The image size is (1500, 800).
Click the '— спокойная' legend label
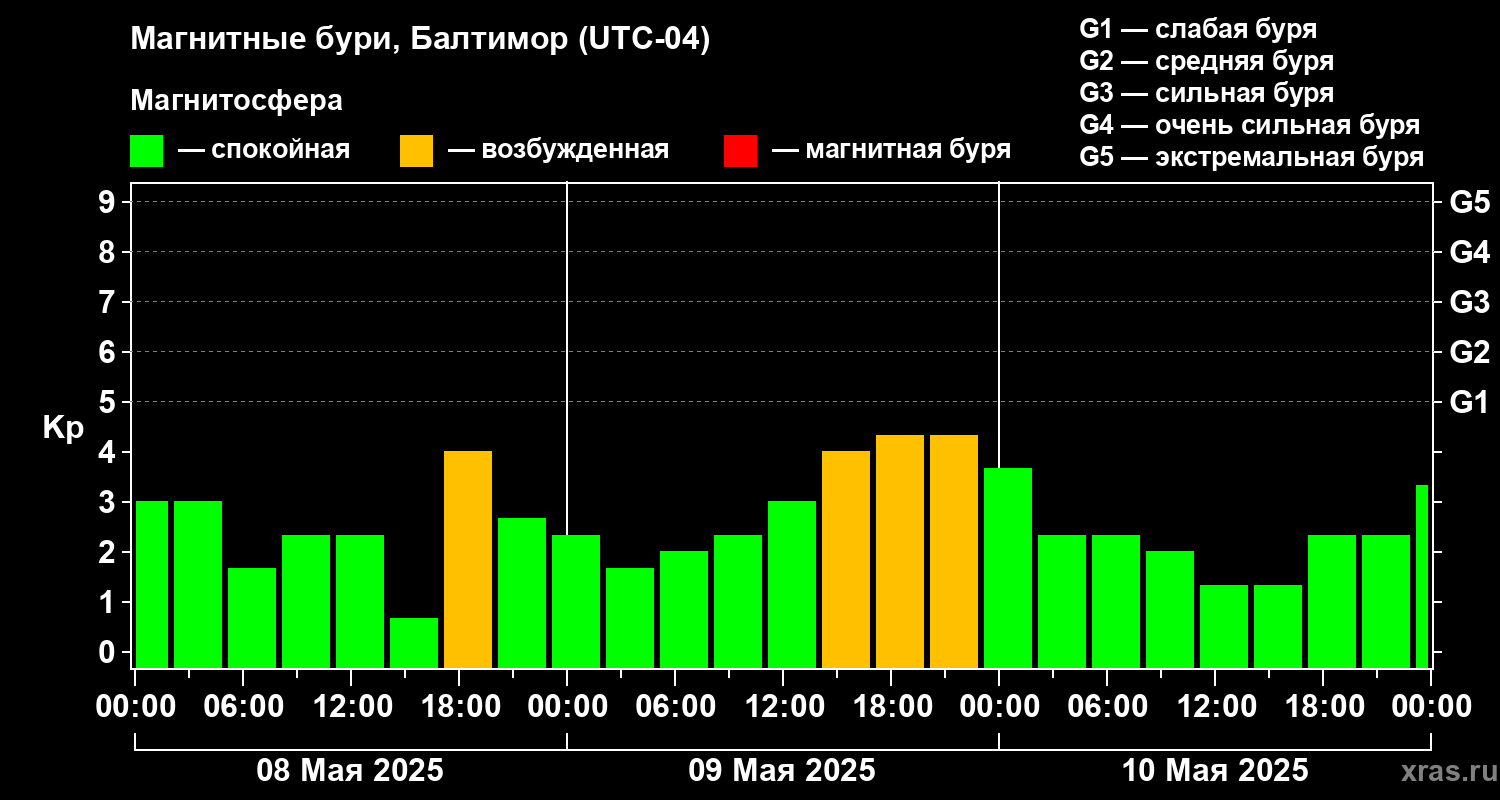click(x=264, y=150)
